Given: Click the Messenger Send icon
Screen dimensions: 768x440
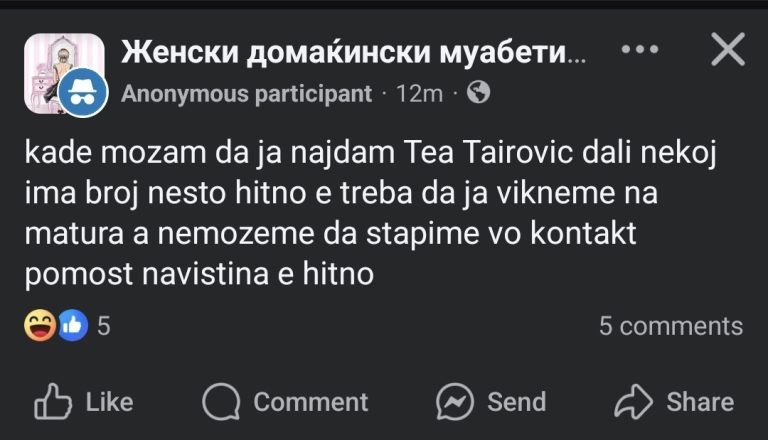Looking at the screenshot, I should coord(455,402).
